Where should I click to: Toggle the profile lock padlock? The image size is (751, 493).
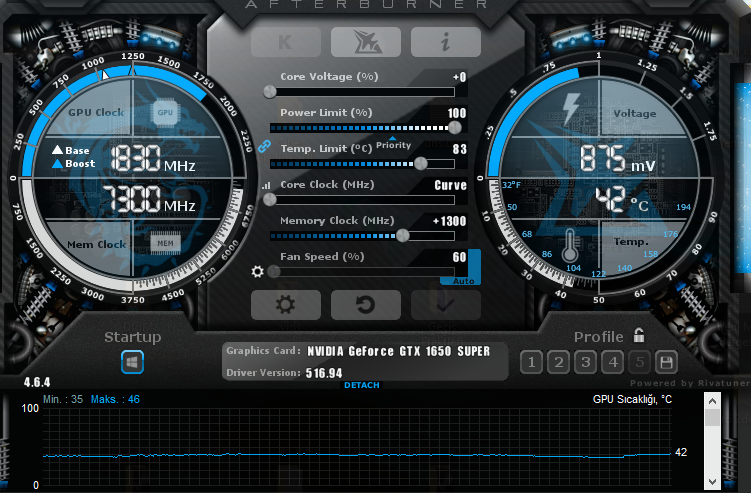coord(639,335)
